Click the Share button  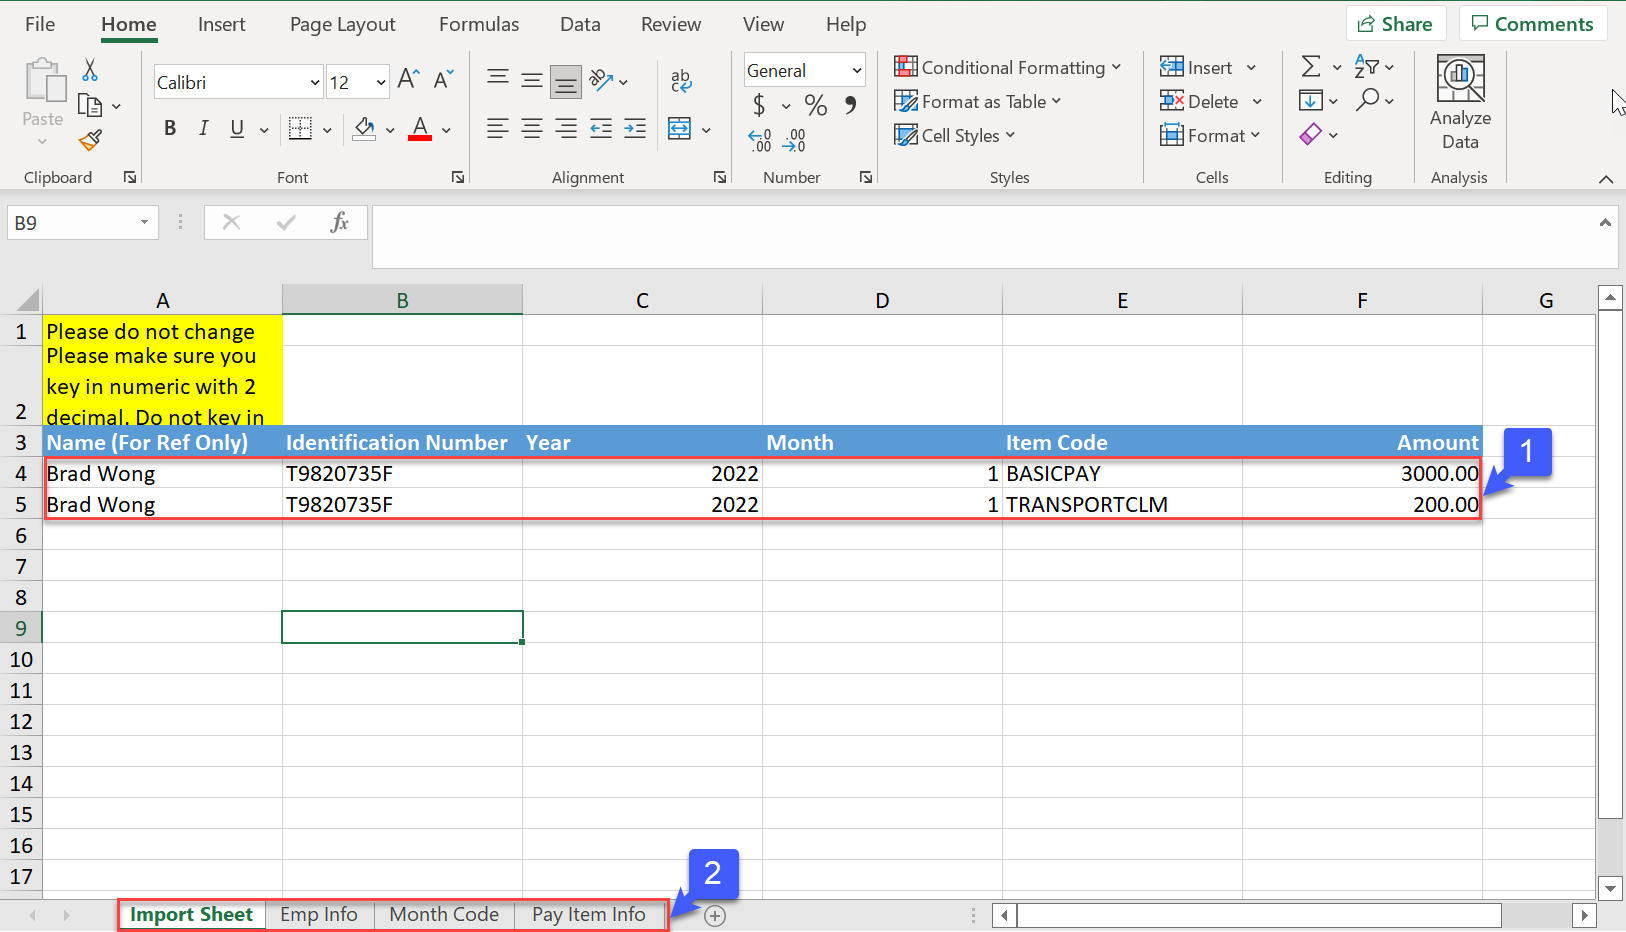tap(1394, 24)
